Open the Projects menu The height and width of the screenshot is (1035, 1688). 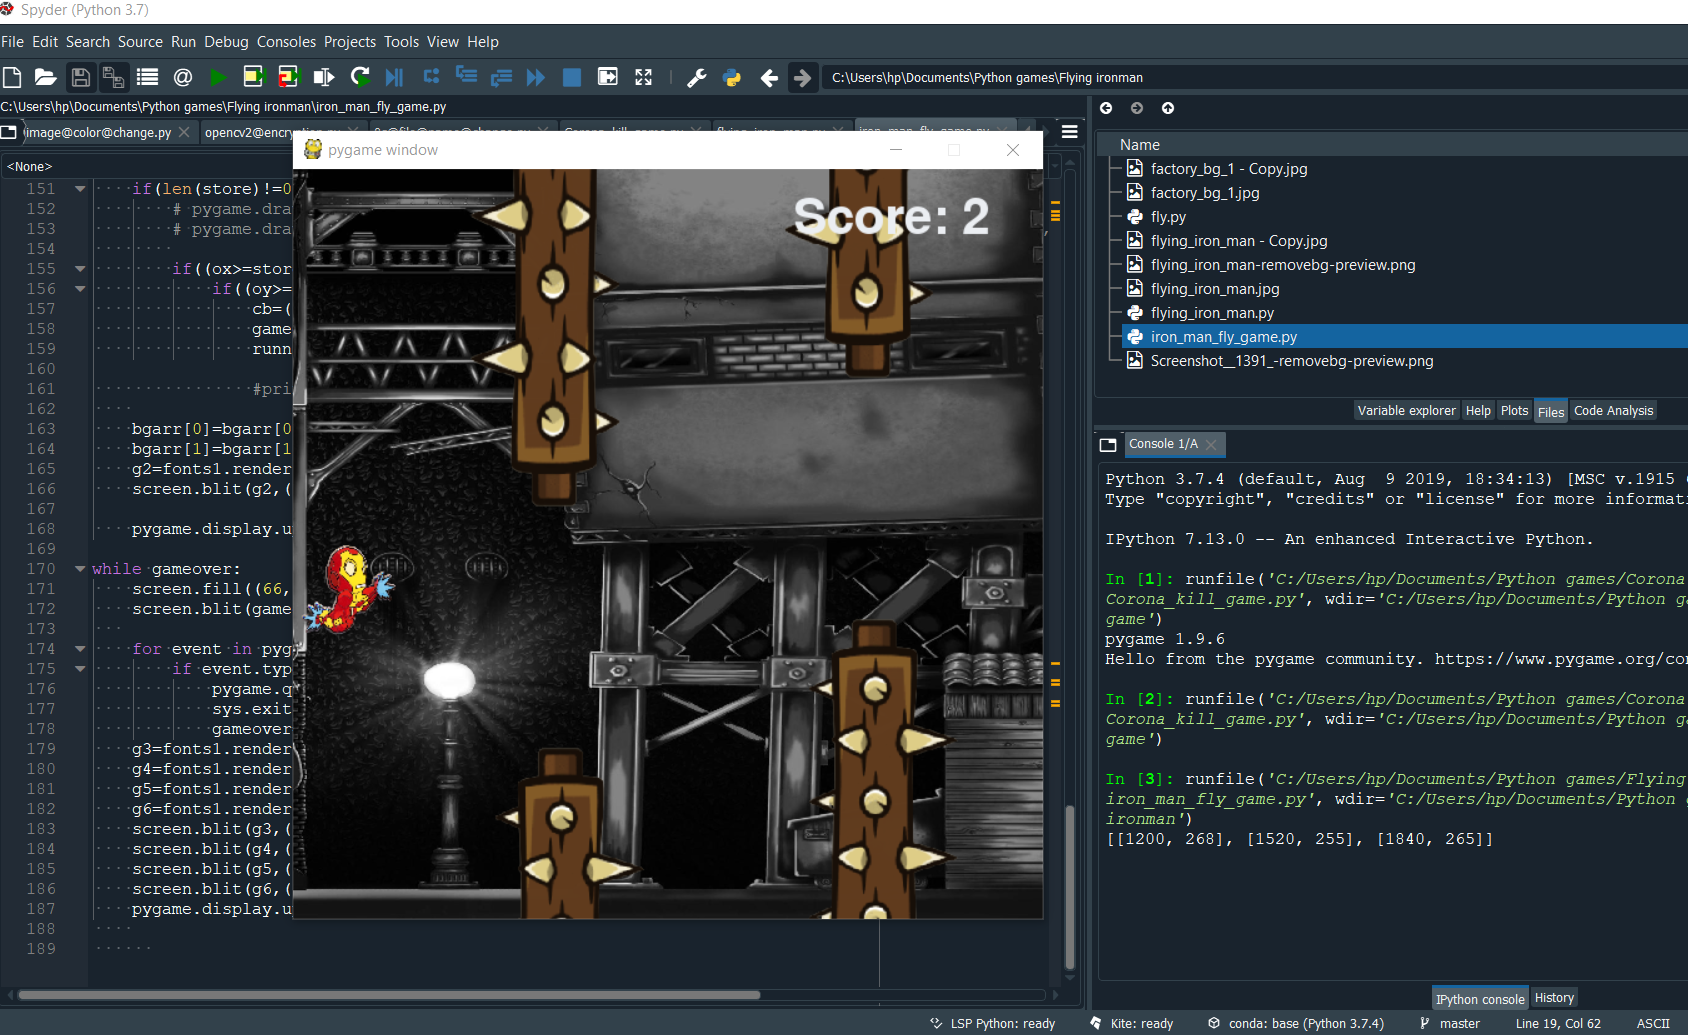click(x=350, y=42)
